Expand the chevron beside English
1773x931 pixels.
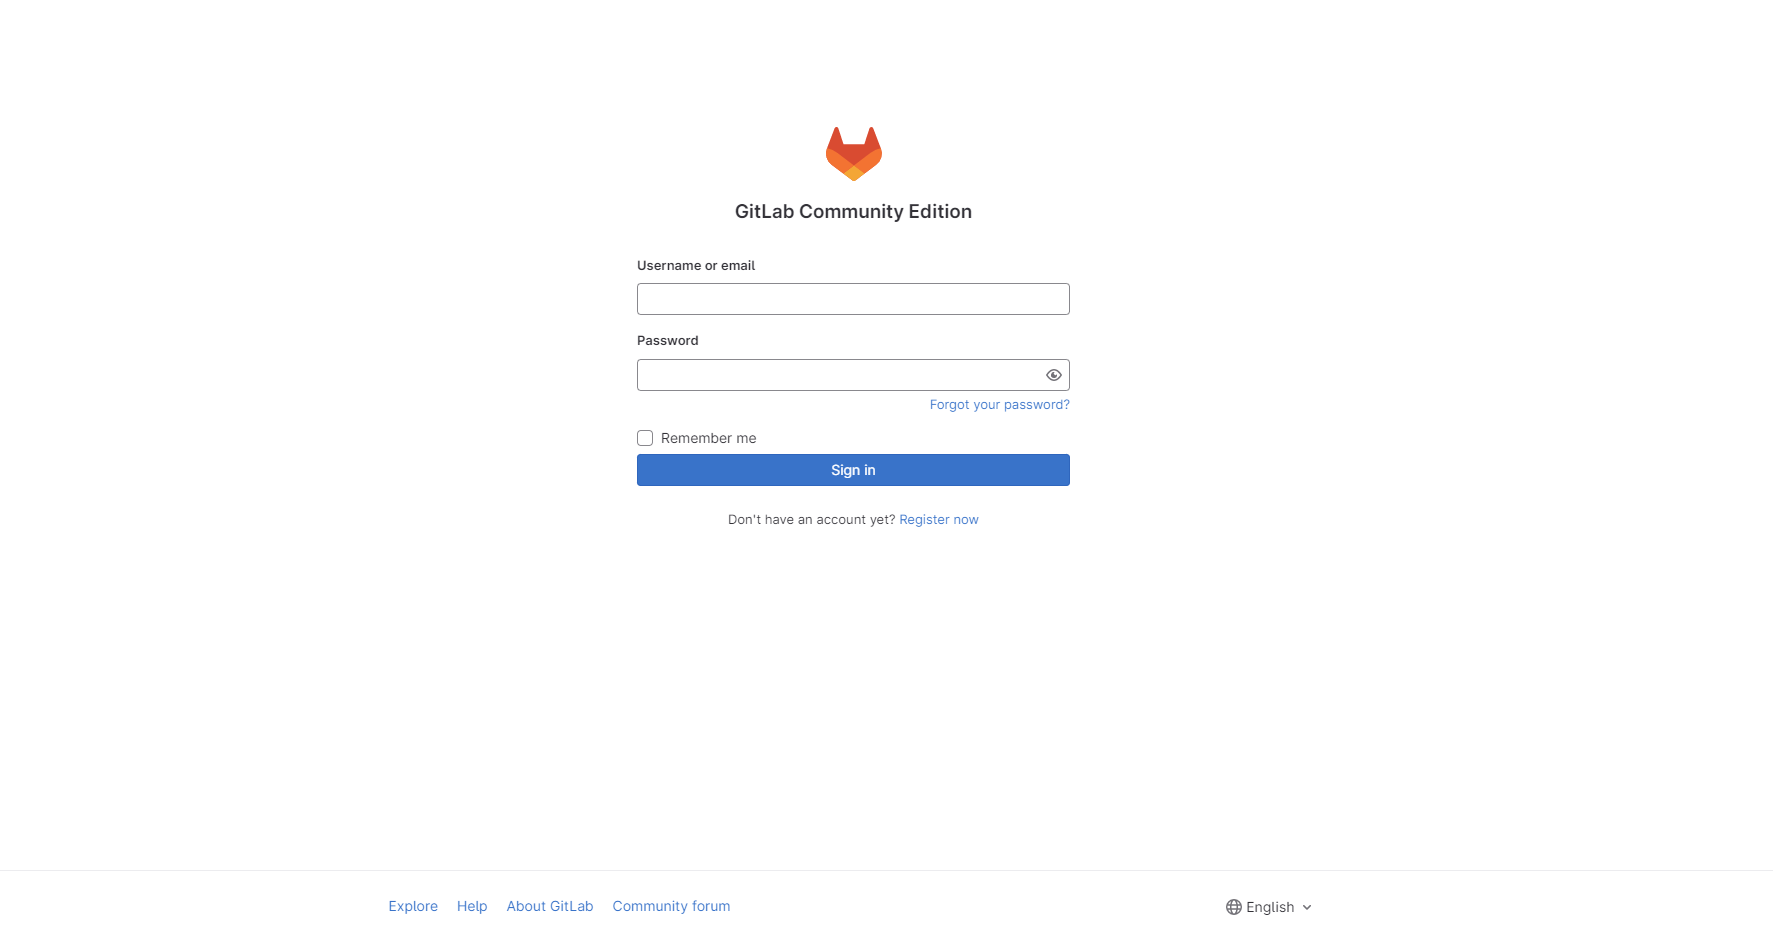pos(1306,907)
